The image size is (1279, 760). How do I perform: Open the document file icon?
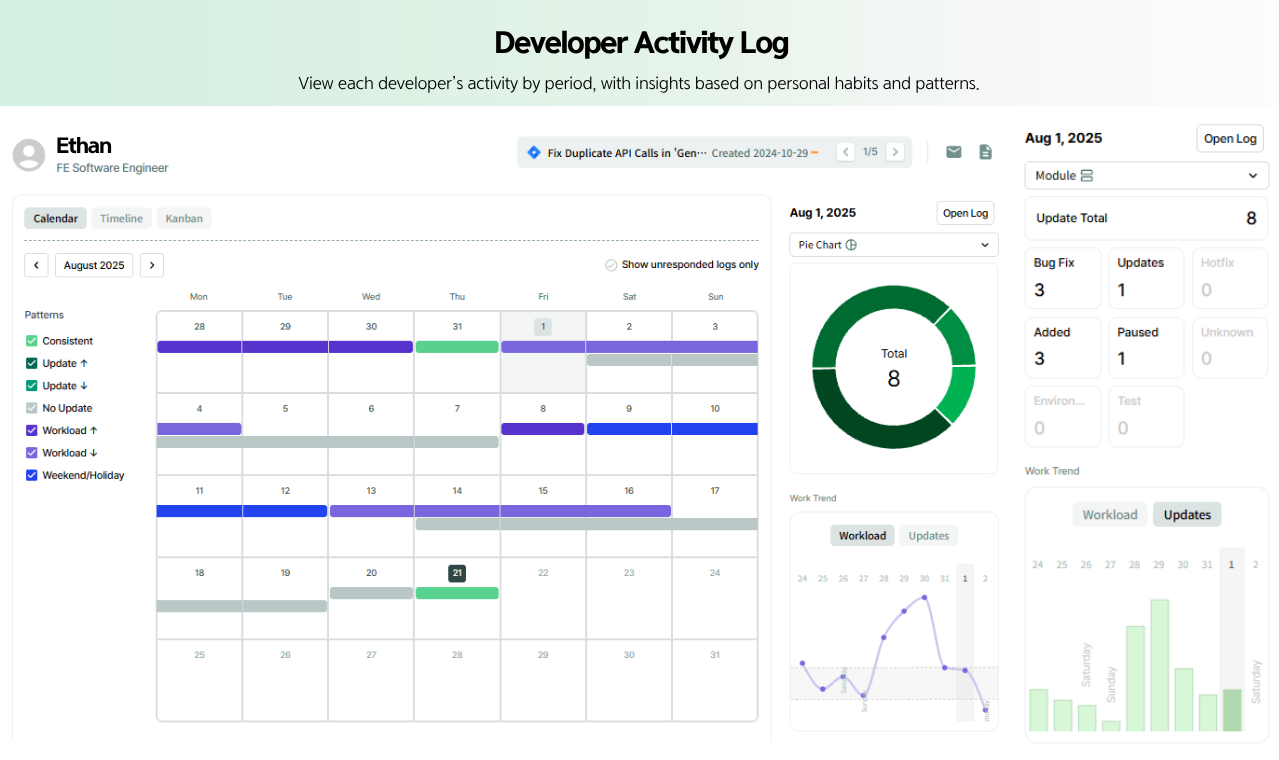[x=985, y=152]
